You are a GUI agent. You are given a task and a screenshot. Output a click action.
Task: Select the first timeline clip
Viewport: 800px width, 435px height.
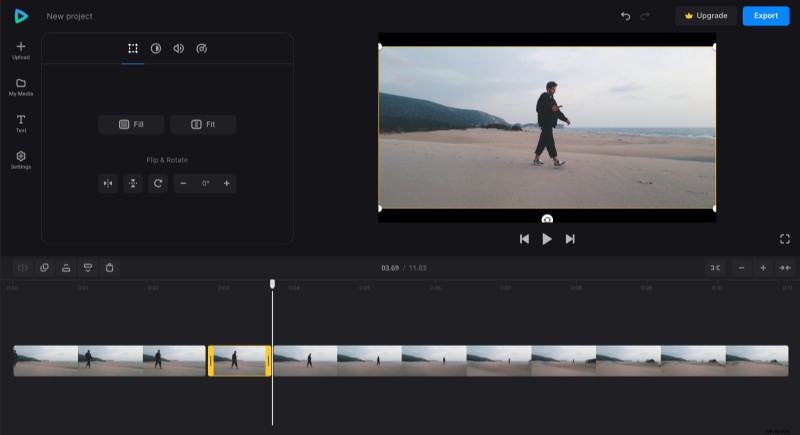click(x=110, y=361)
